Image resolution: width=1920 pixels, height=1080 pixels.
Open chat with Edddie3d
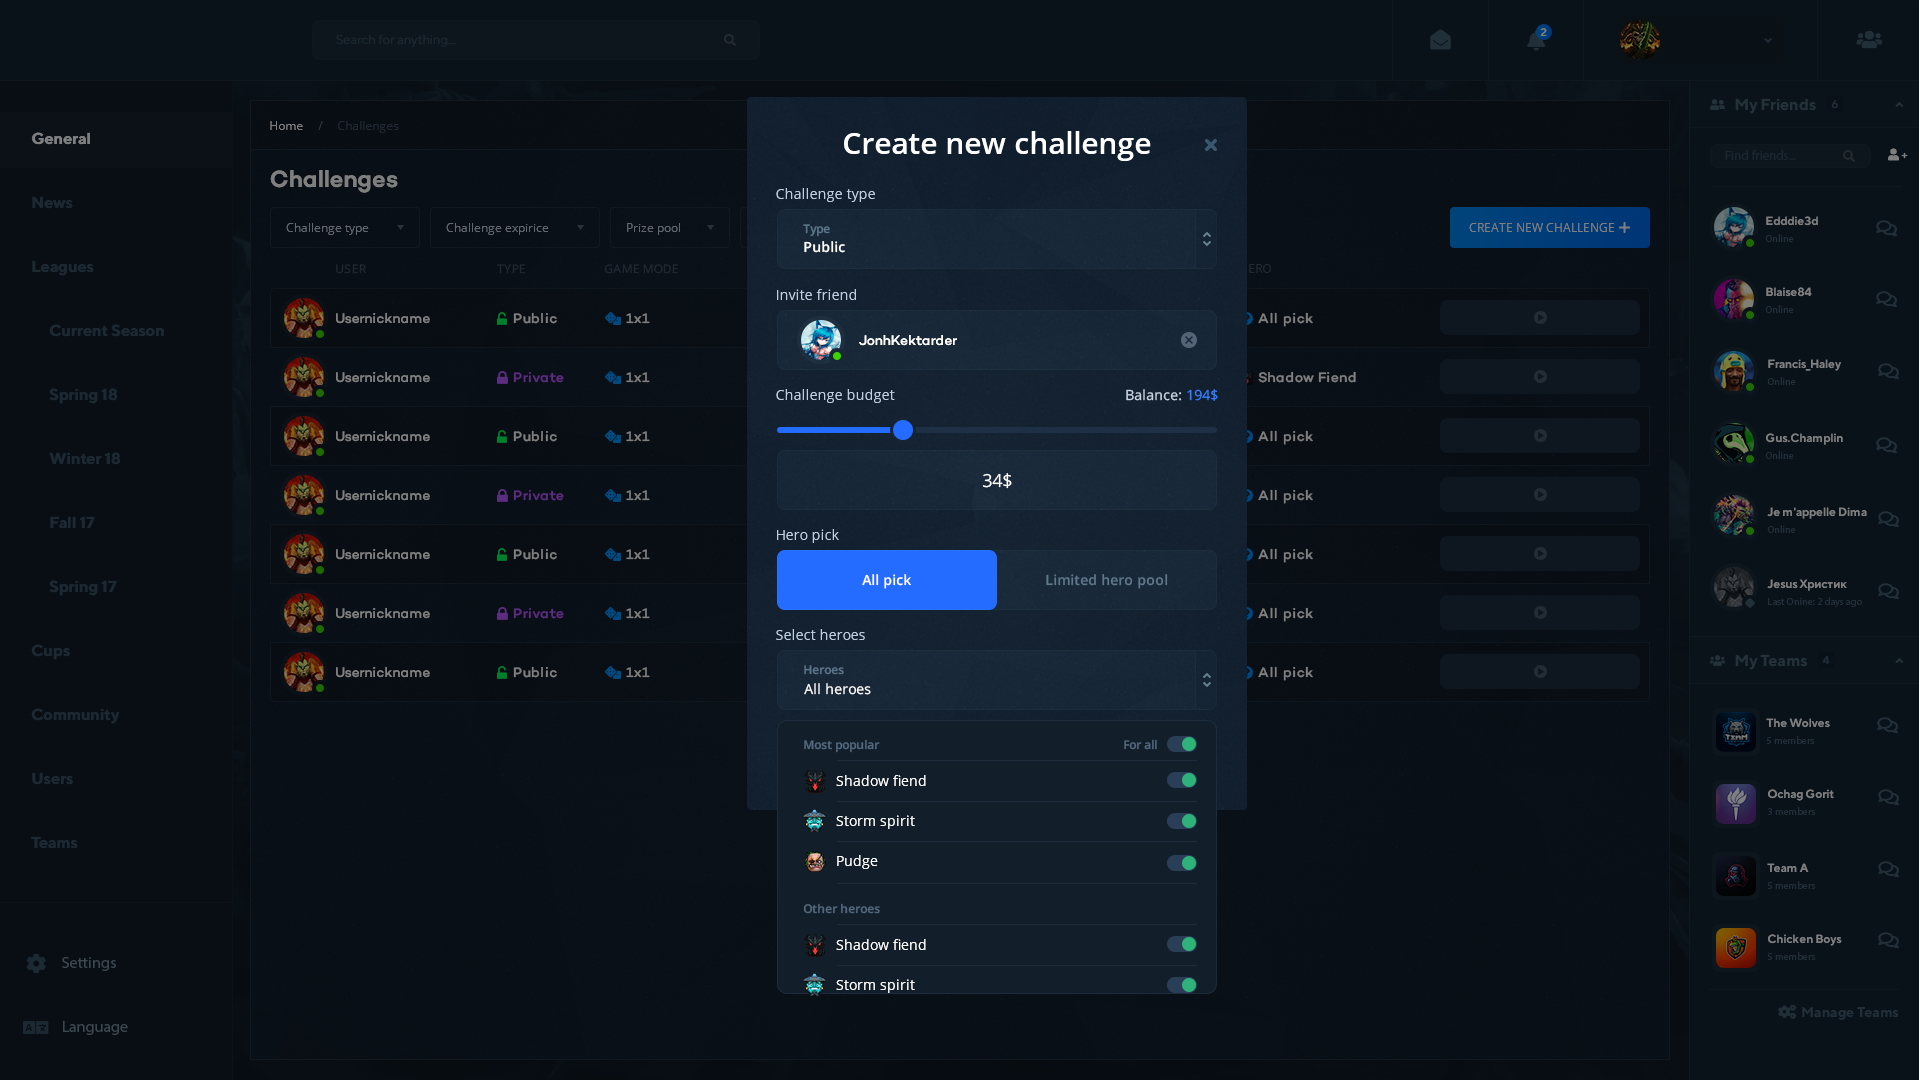pos(1886,229)
